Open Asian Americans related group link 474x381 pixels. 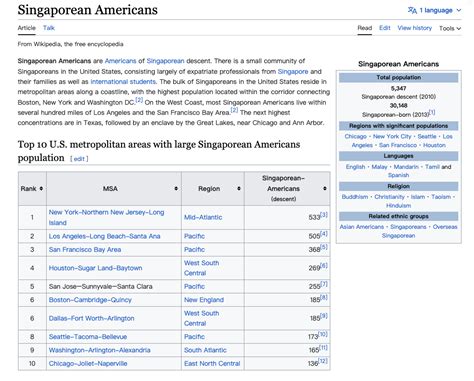tap(362, 227)
